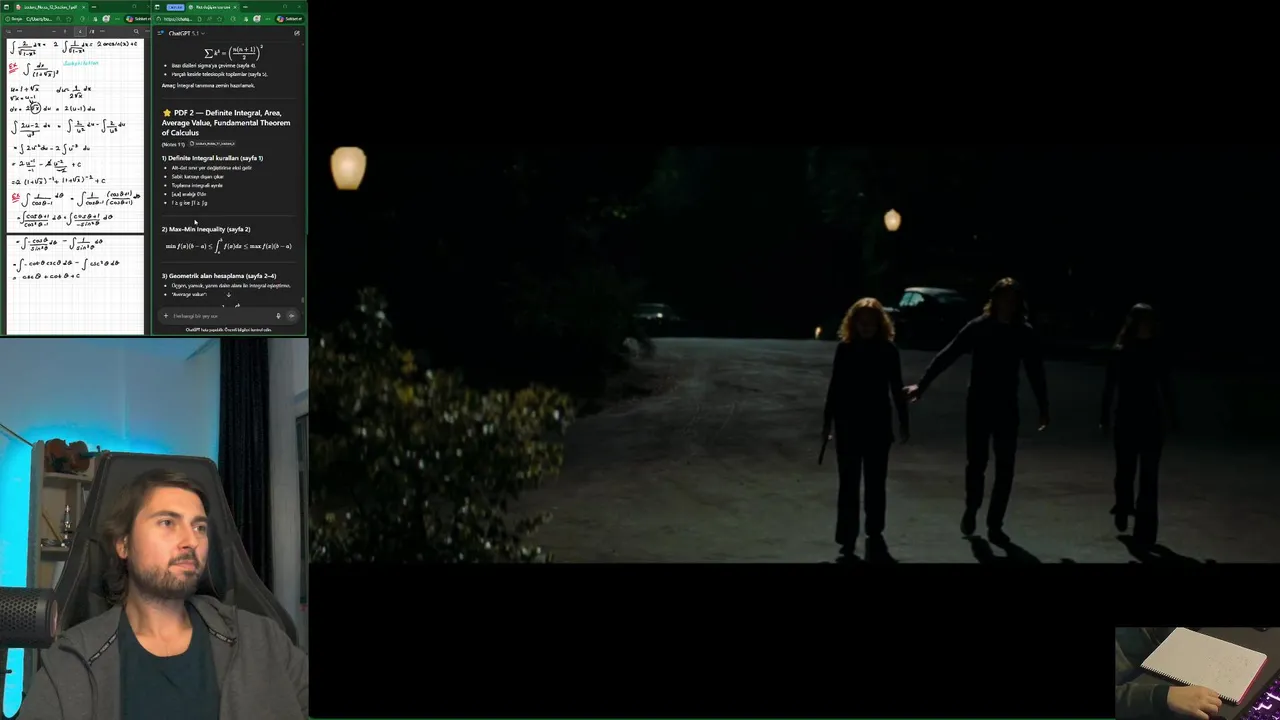Expand the ChatGPT 5.1 model dropdown

pos(186,33)
